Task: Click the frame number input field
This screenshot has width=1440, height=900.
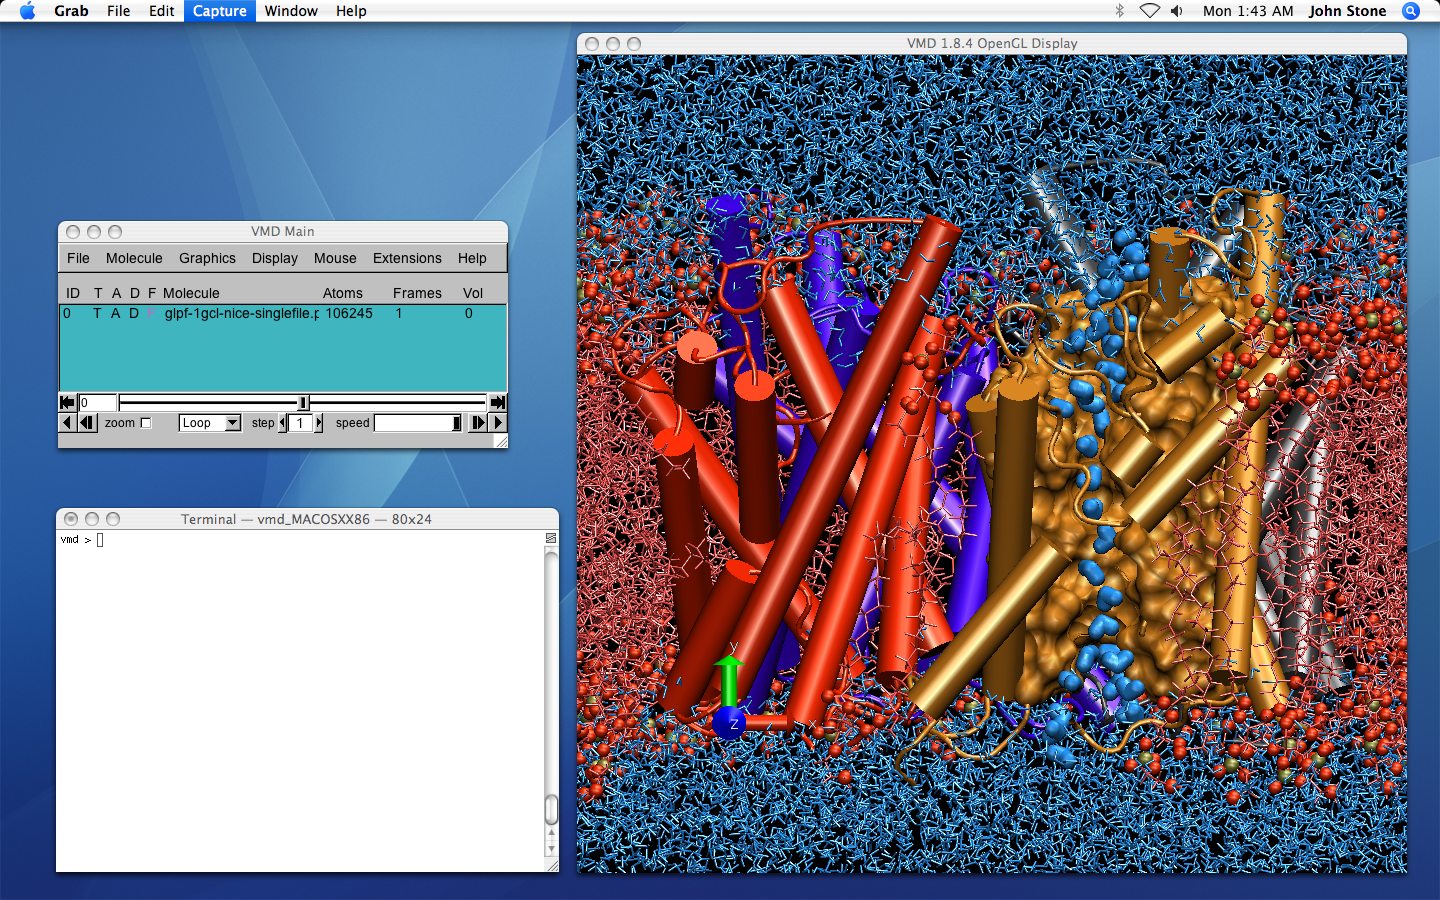Action: (x=97, y=402)
